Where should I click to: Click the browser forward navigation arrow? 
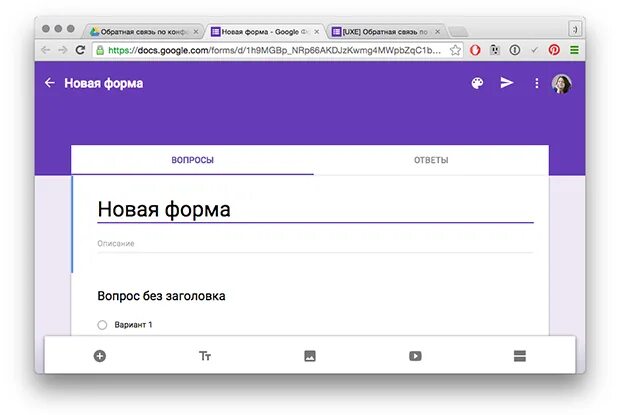[62, 50]
